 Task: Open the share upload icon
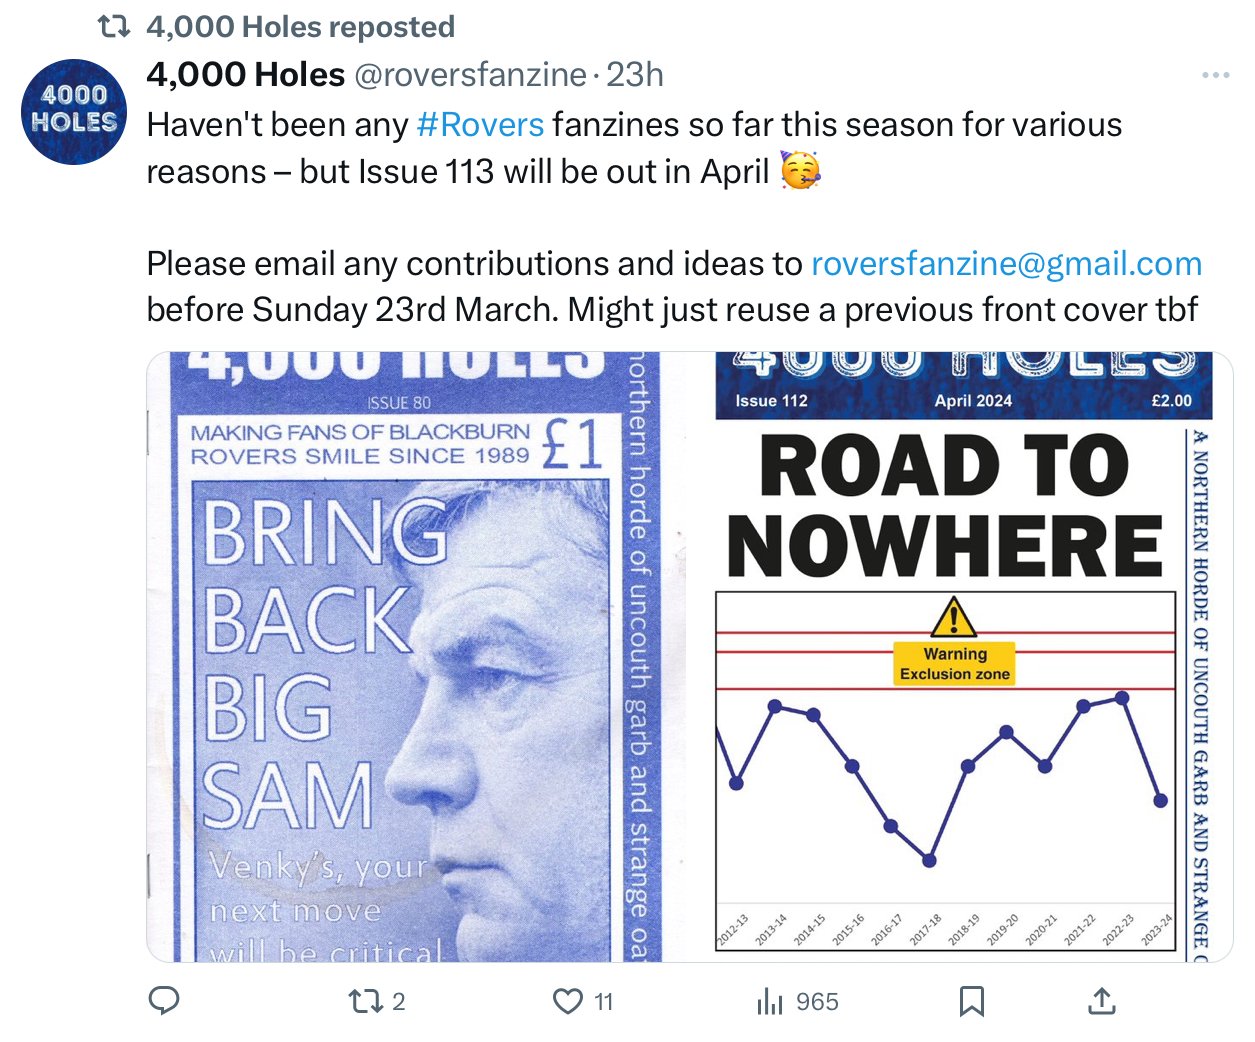(x=1101, y=1001)
